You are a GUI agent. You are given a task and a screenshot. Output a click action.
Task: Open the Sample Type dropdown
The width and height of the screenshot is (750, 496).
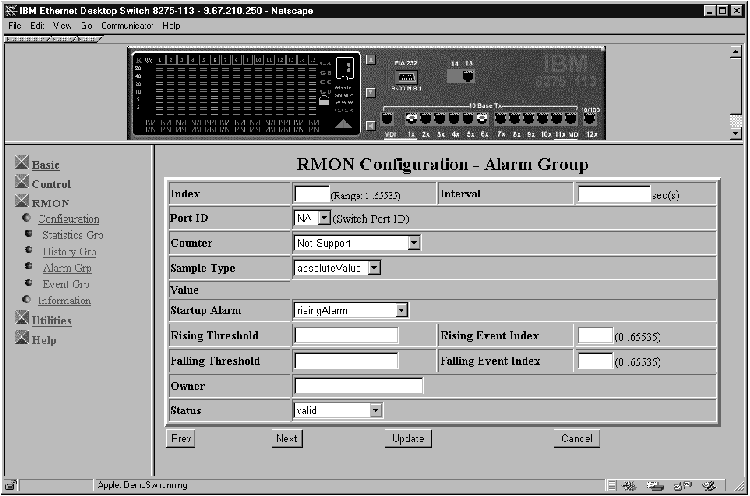(374, 268)
